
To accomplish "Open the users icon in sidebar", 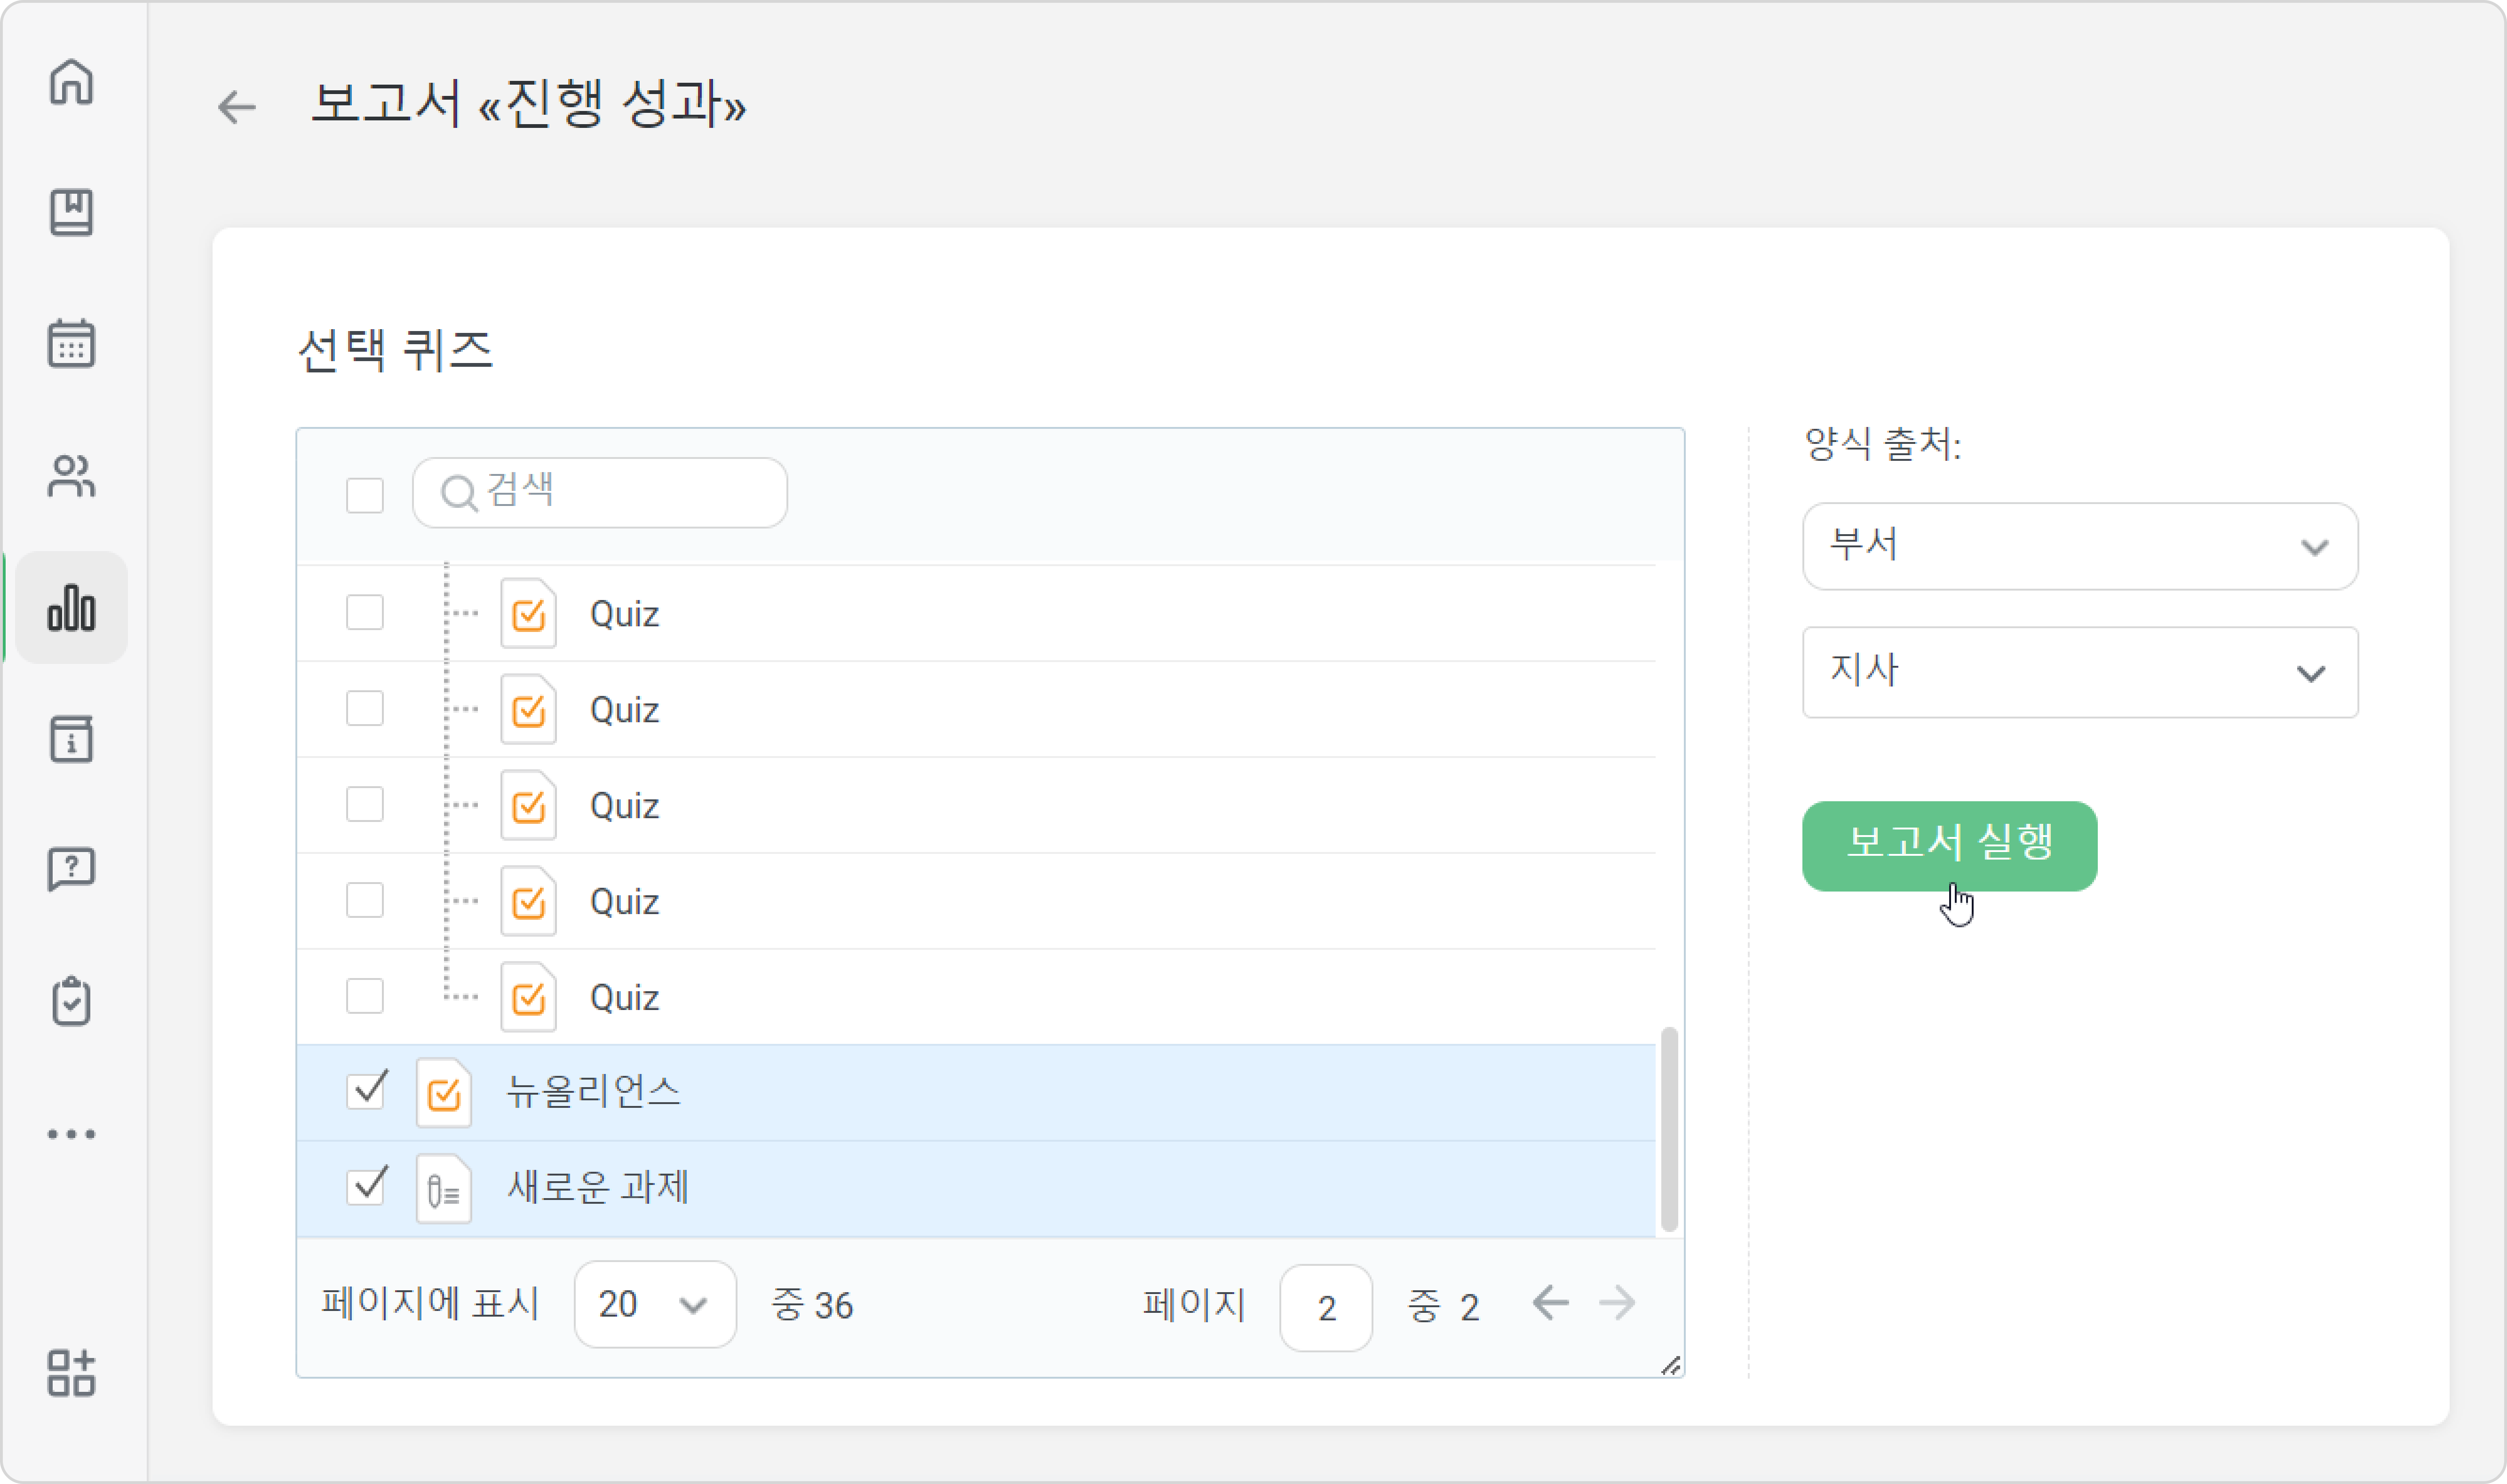I will coord(71,475).
